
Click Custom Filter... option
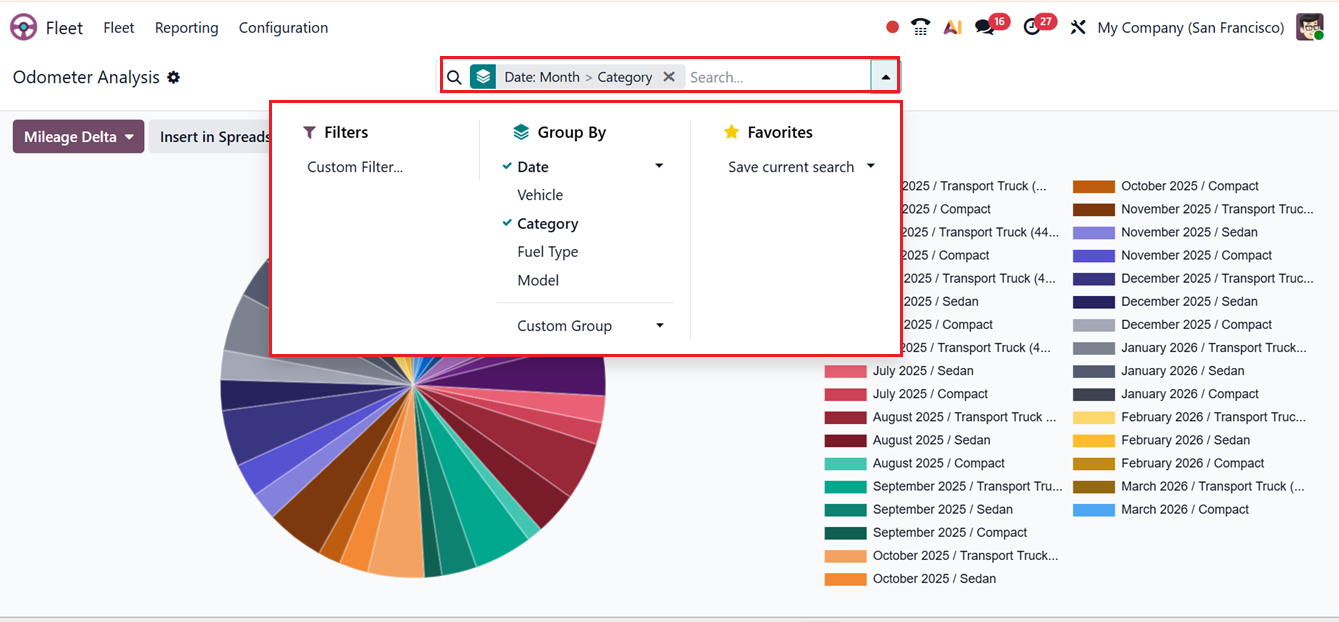pyautogui.click(x=355, y=167)
